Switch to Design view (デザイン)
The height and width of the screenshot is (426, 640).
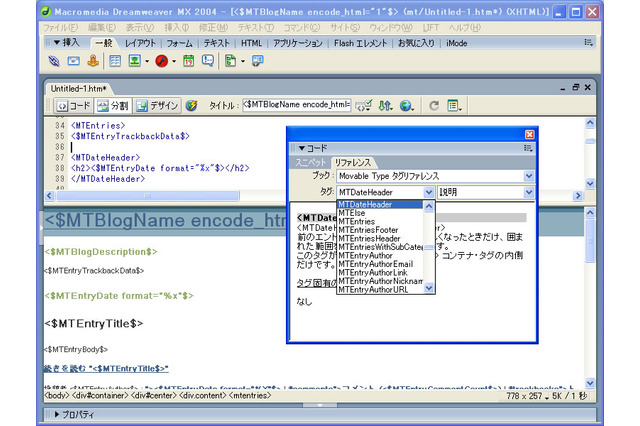158,106
